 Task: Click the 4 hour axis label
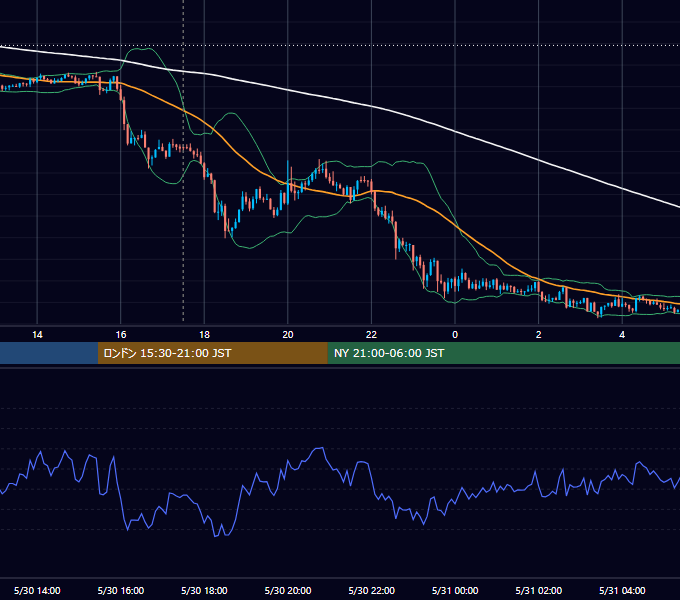tap(622, 335)
